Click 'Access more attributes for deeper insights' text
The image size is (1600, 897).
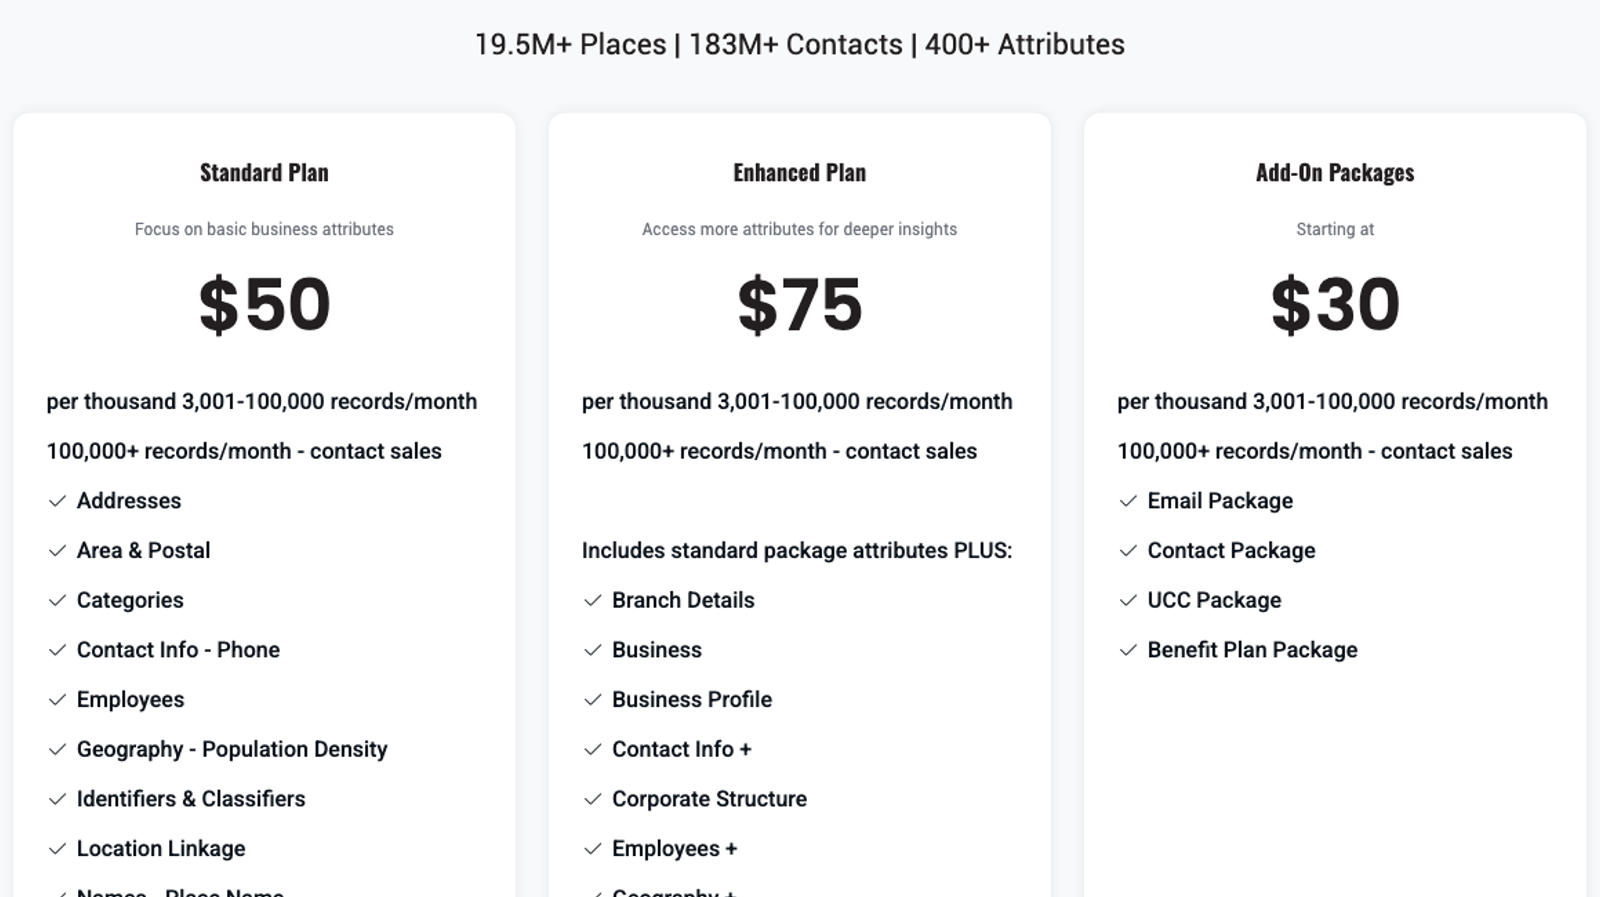pos(800,229)
